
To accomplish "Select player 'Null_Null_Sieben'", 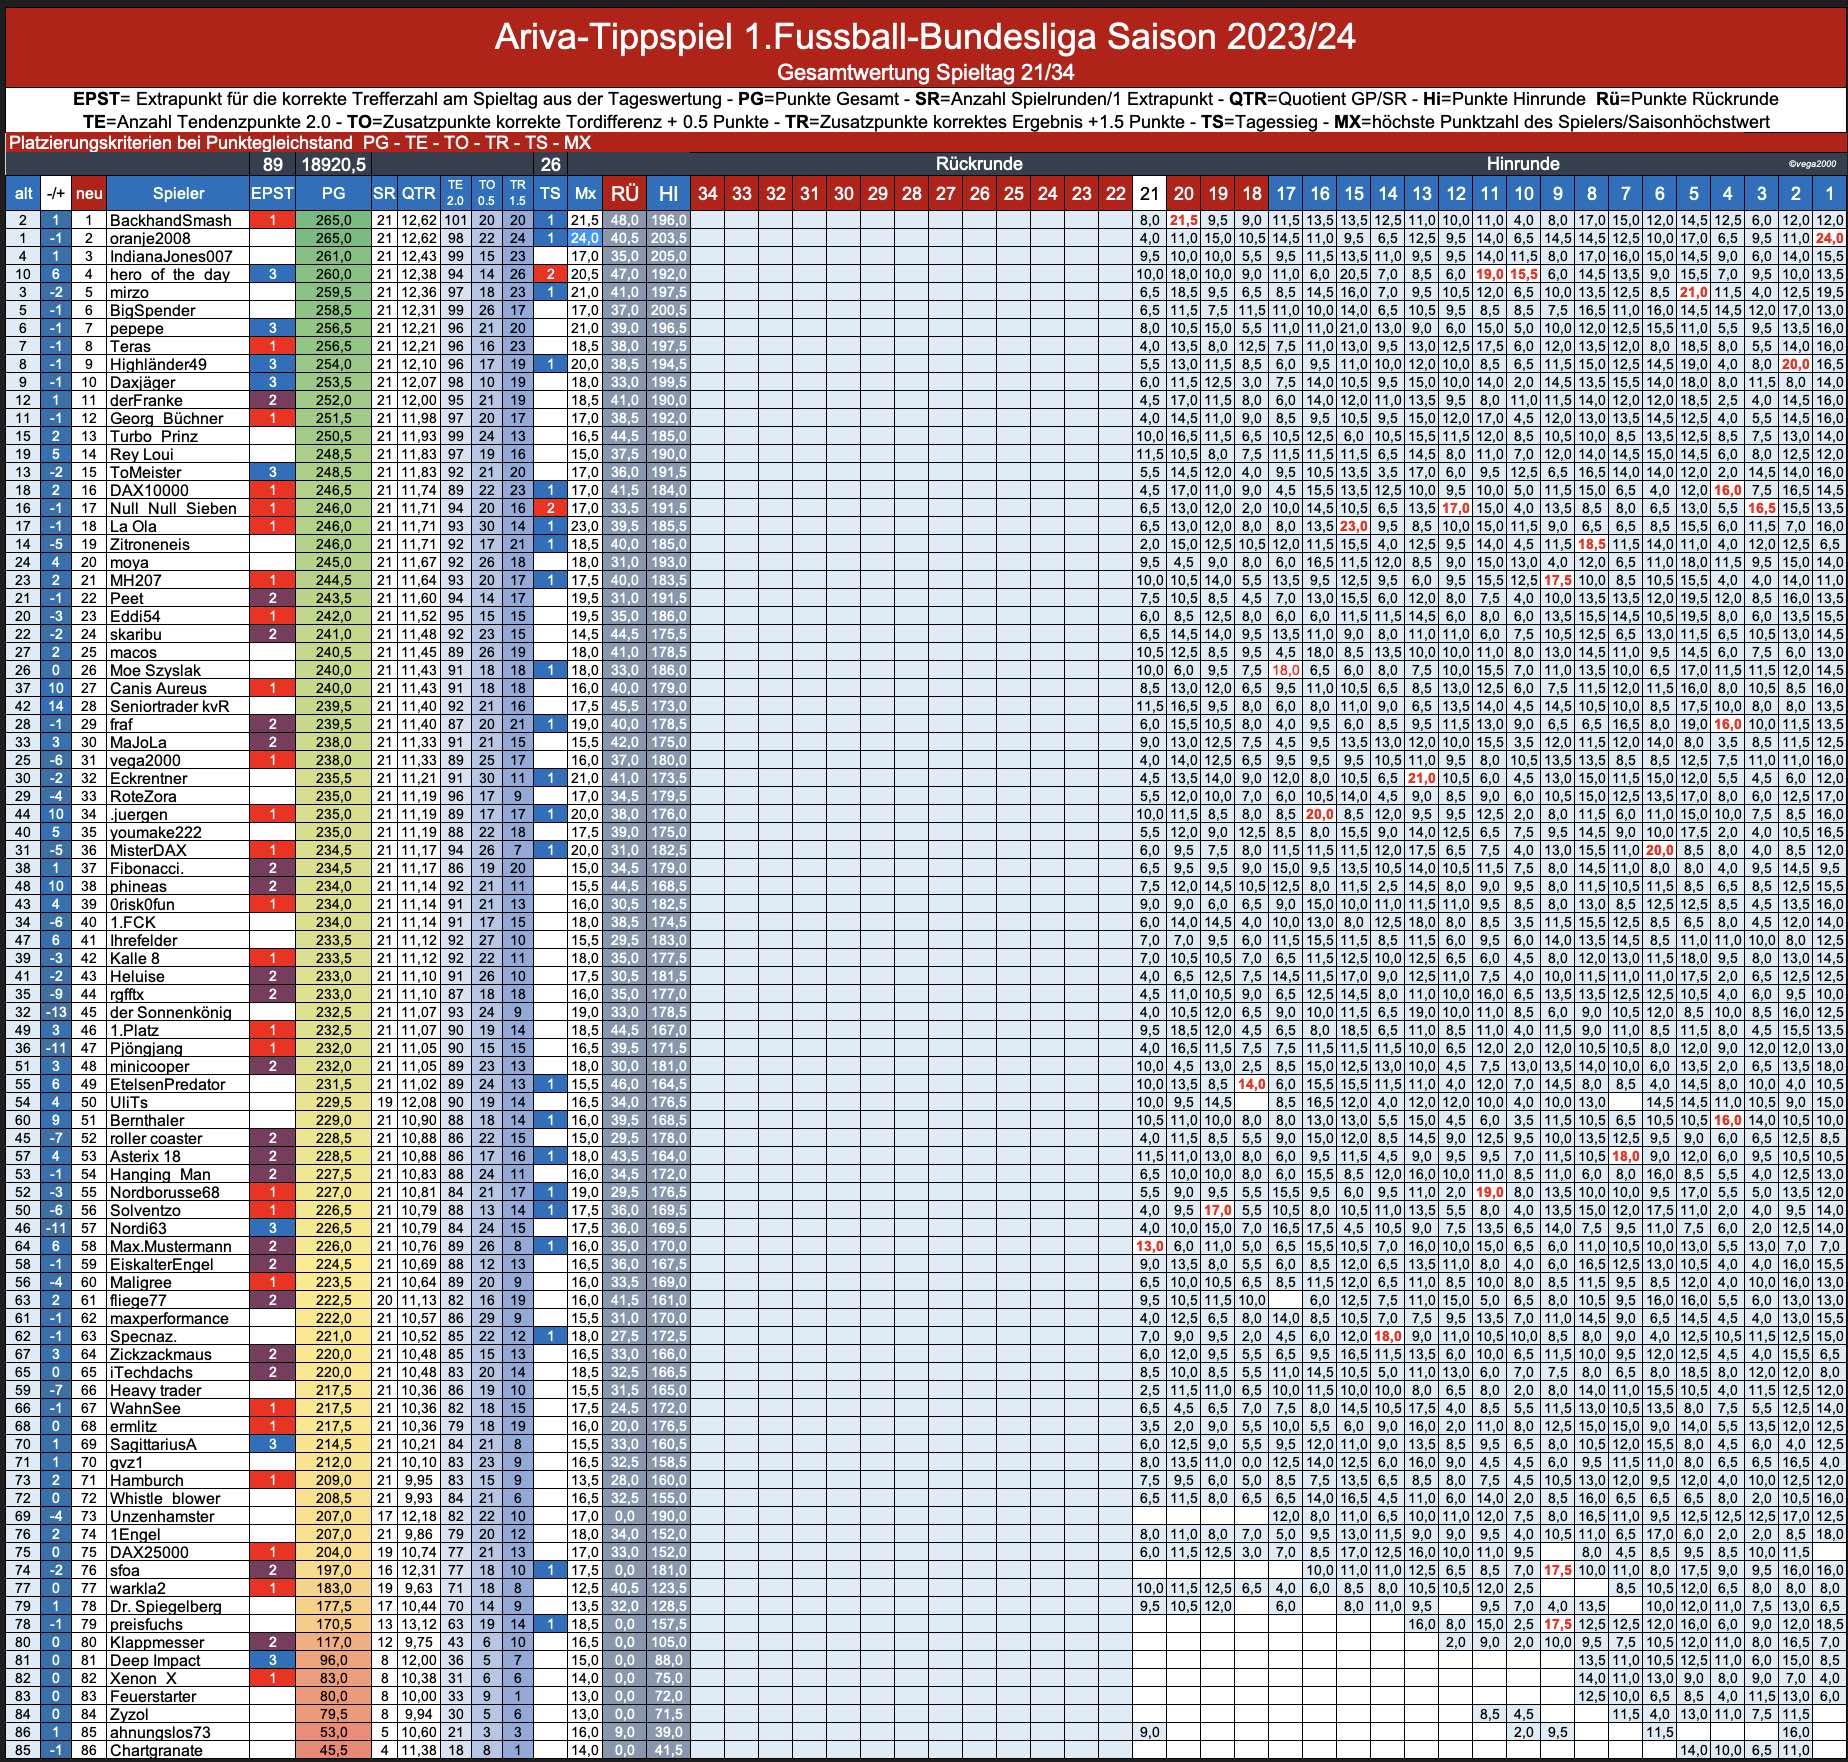I will [x=173, y=508].
